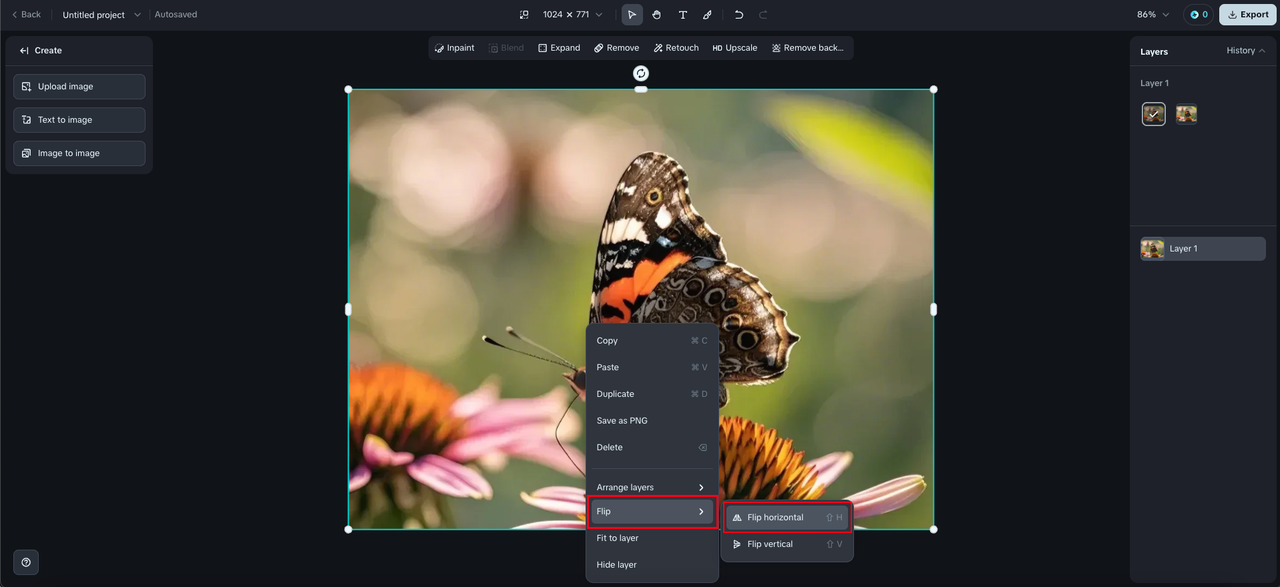Screen dimensions: 1280x587
Task: Open the Untitled project name dropdown
Action: (102, 15)
